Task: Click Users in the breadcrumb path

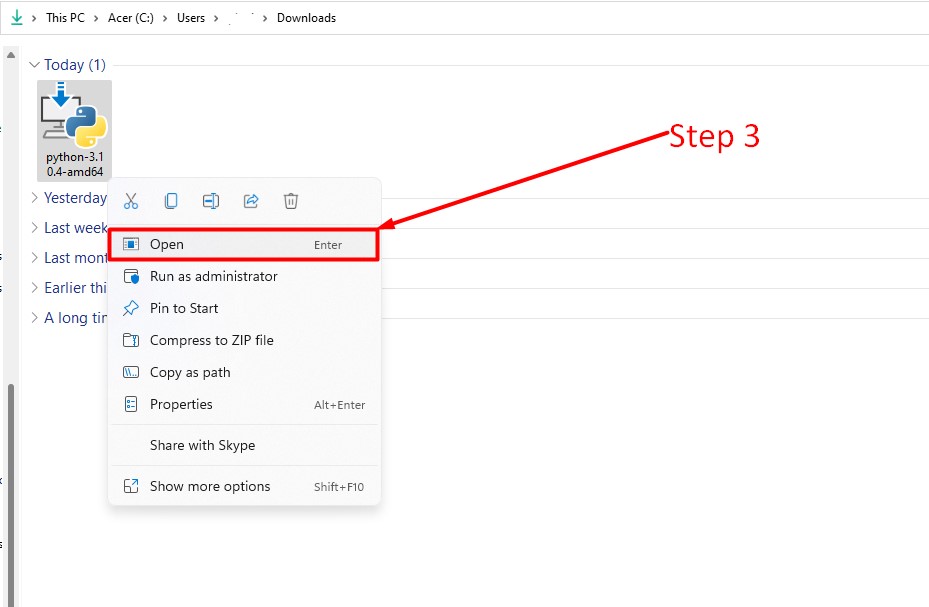Action: 191,18
